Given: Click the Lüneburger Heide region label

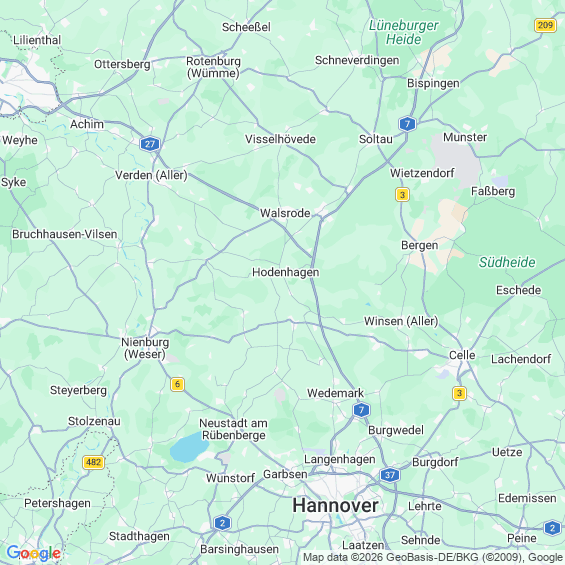Looking at the screenshot, I should (x=403, y=32).
